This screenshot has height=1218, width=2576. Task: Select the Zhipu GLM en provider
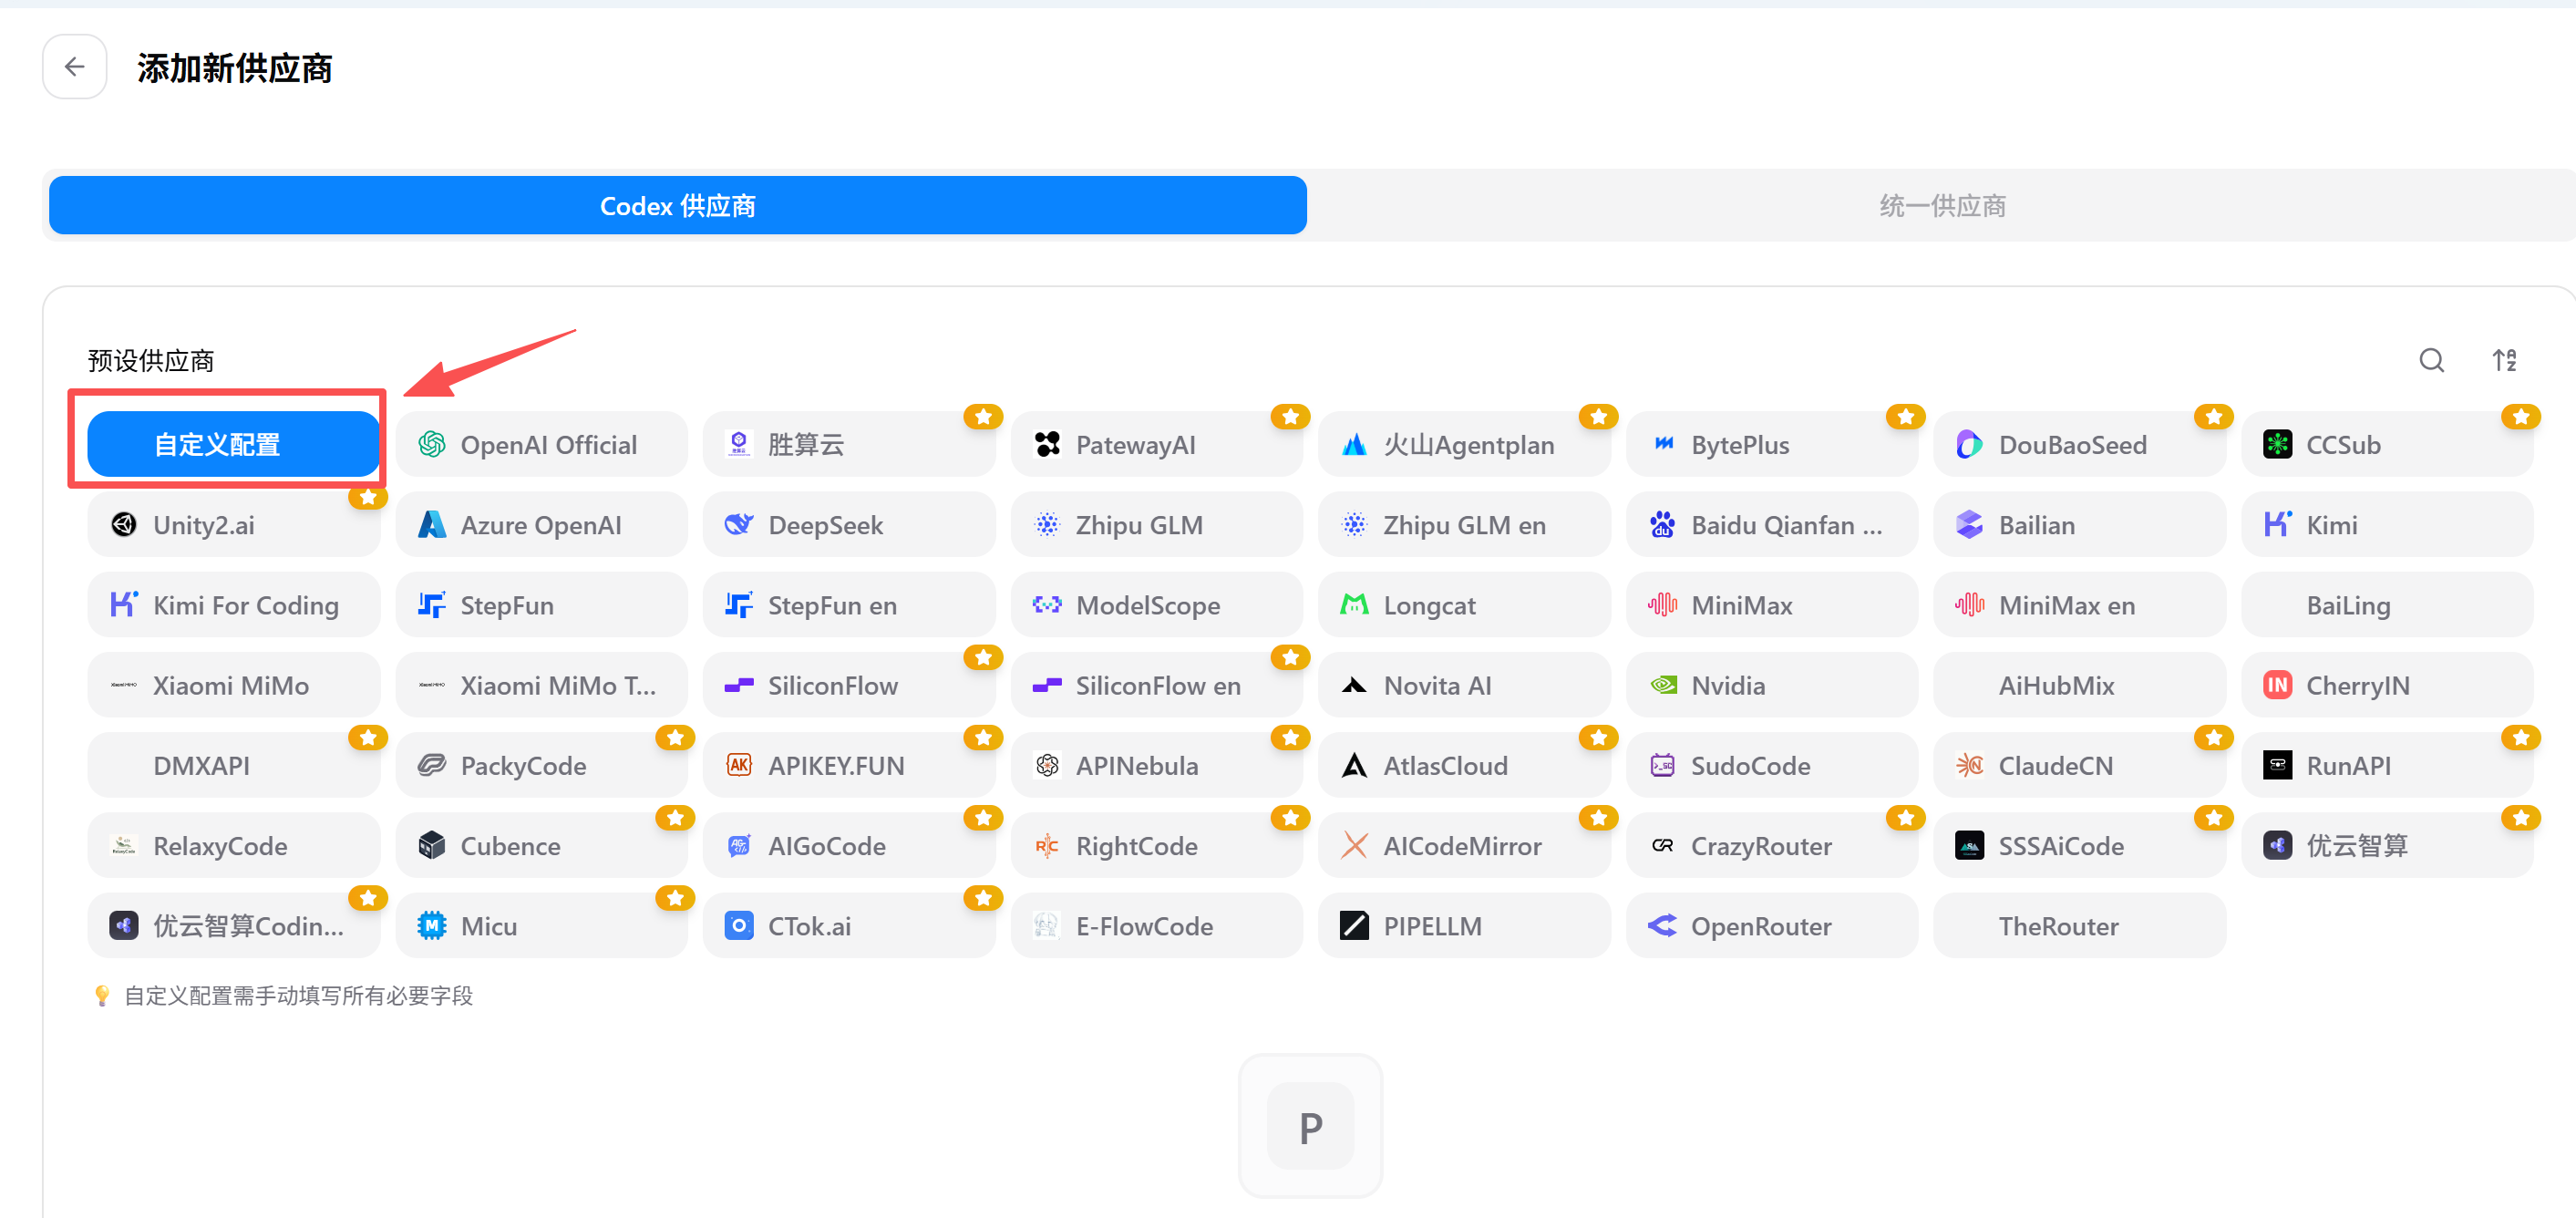1464,524
